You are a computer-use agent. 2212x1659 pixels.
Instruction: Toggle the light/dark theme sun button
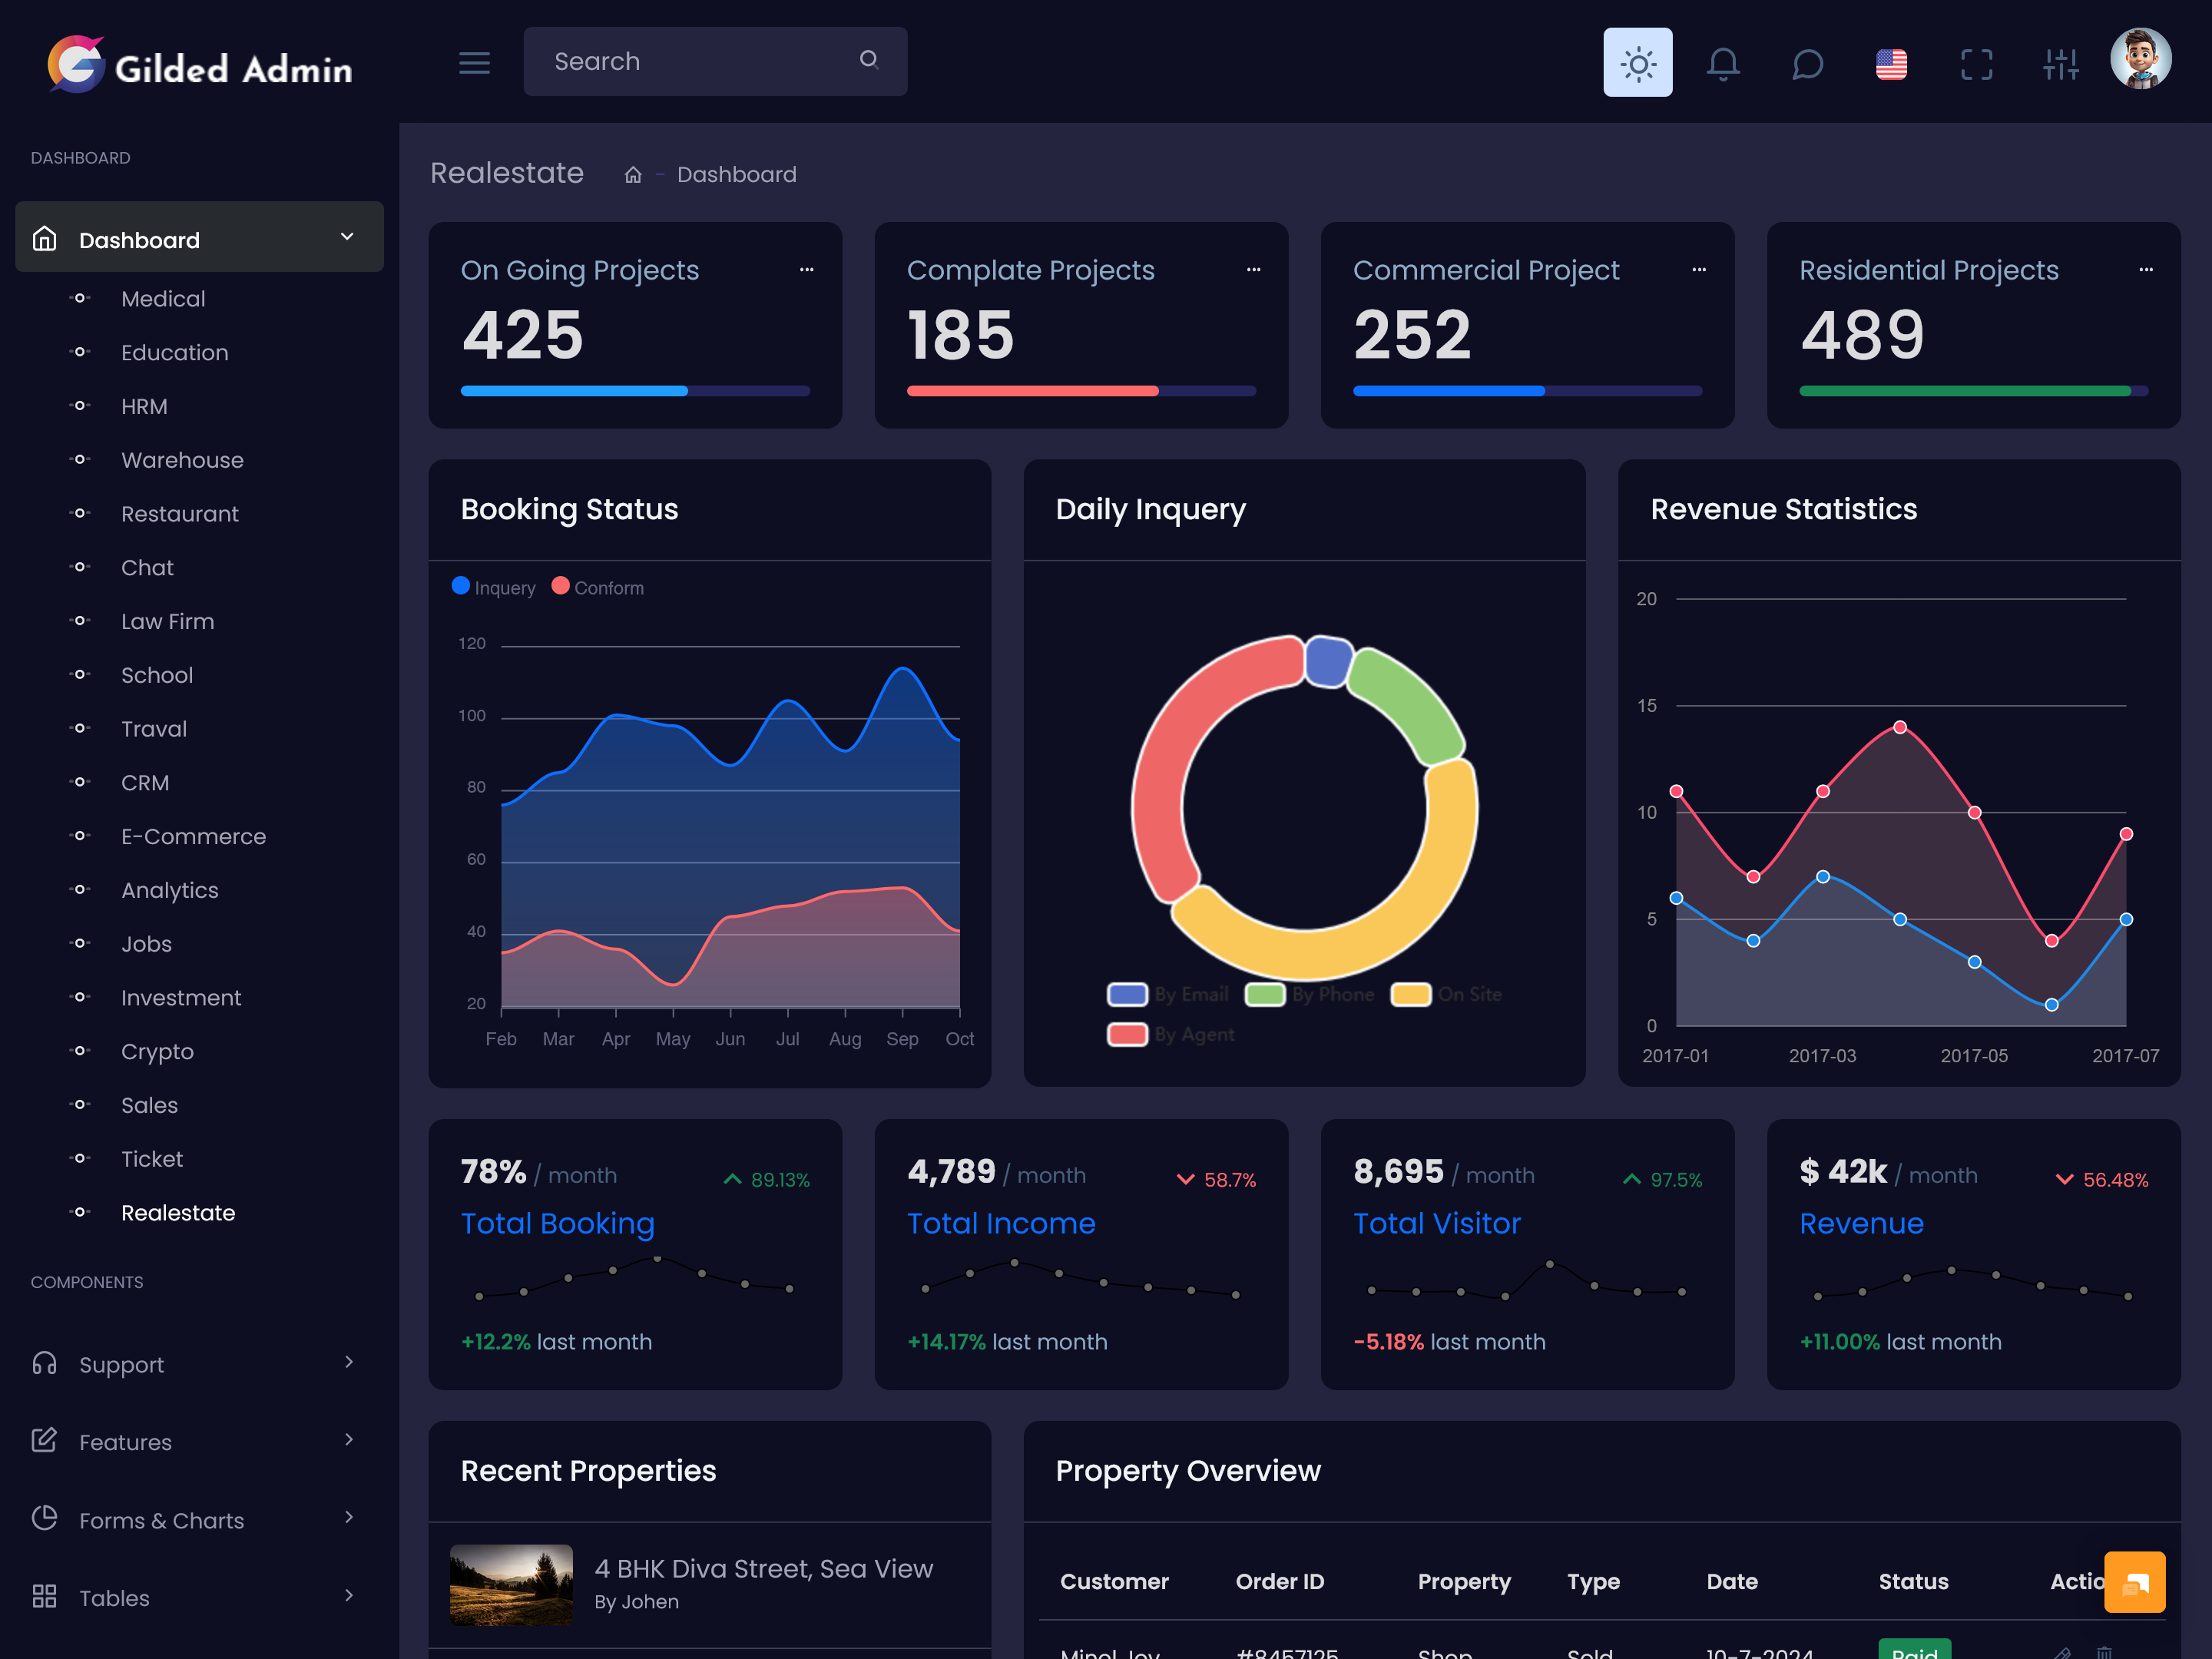(x=1637, y=62)
